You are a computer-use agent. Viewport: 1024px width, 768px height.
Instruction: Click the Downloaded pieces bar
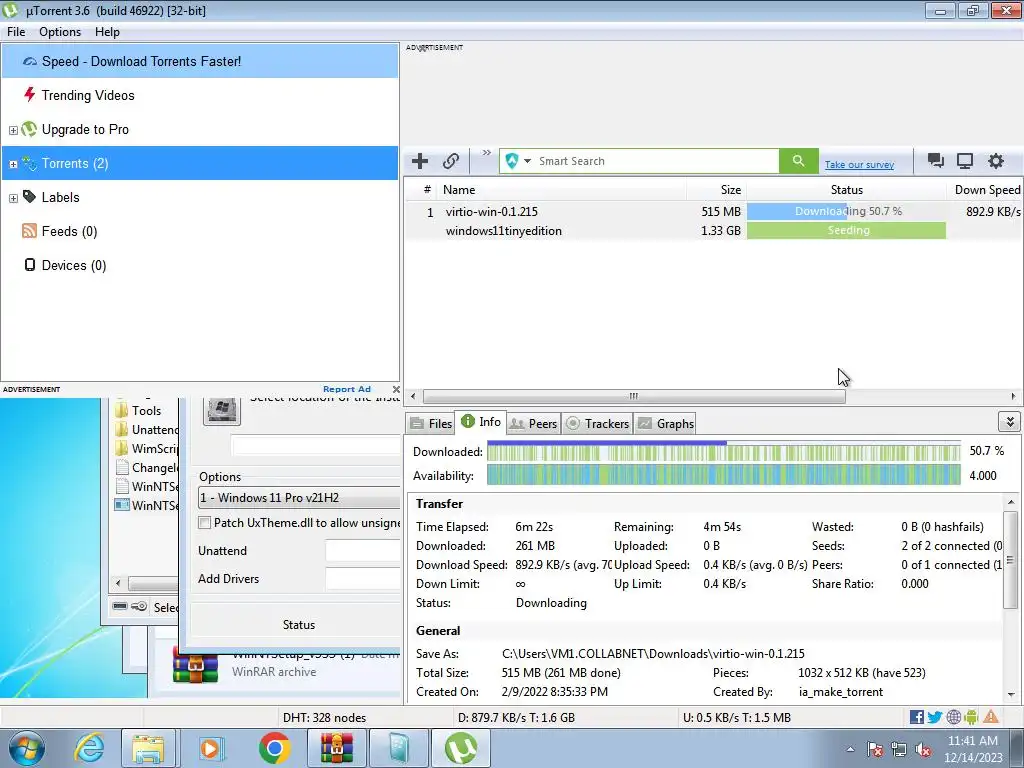[724, 451]
